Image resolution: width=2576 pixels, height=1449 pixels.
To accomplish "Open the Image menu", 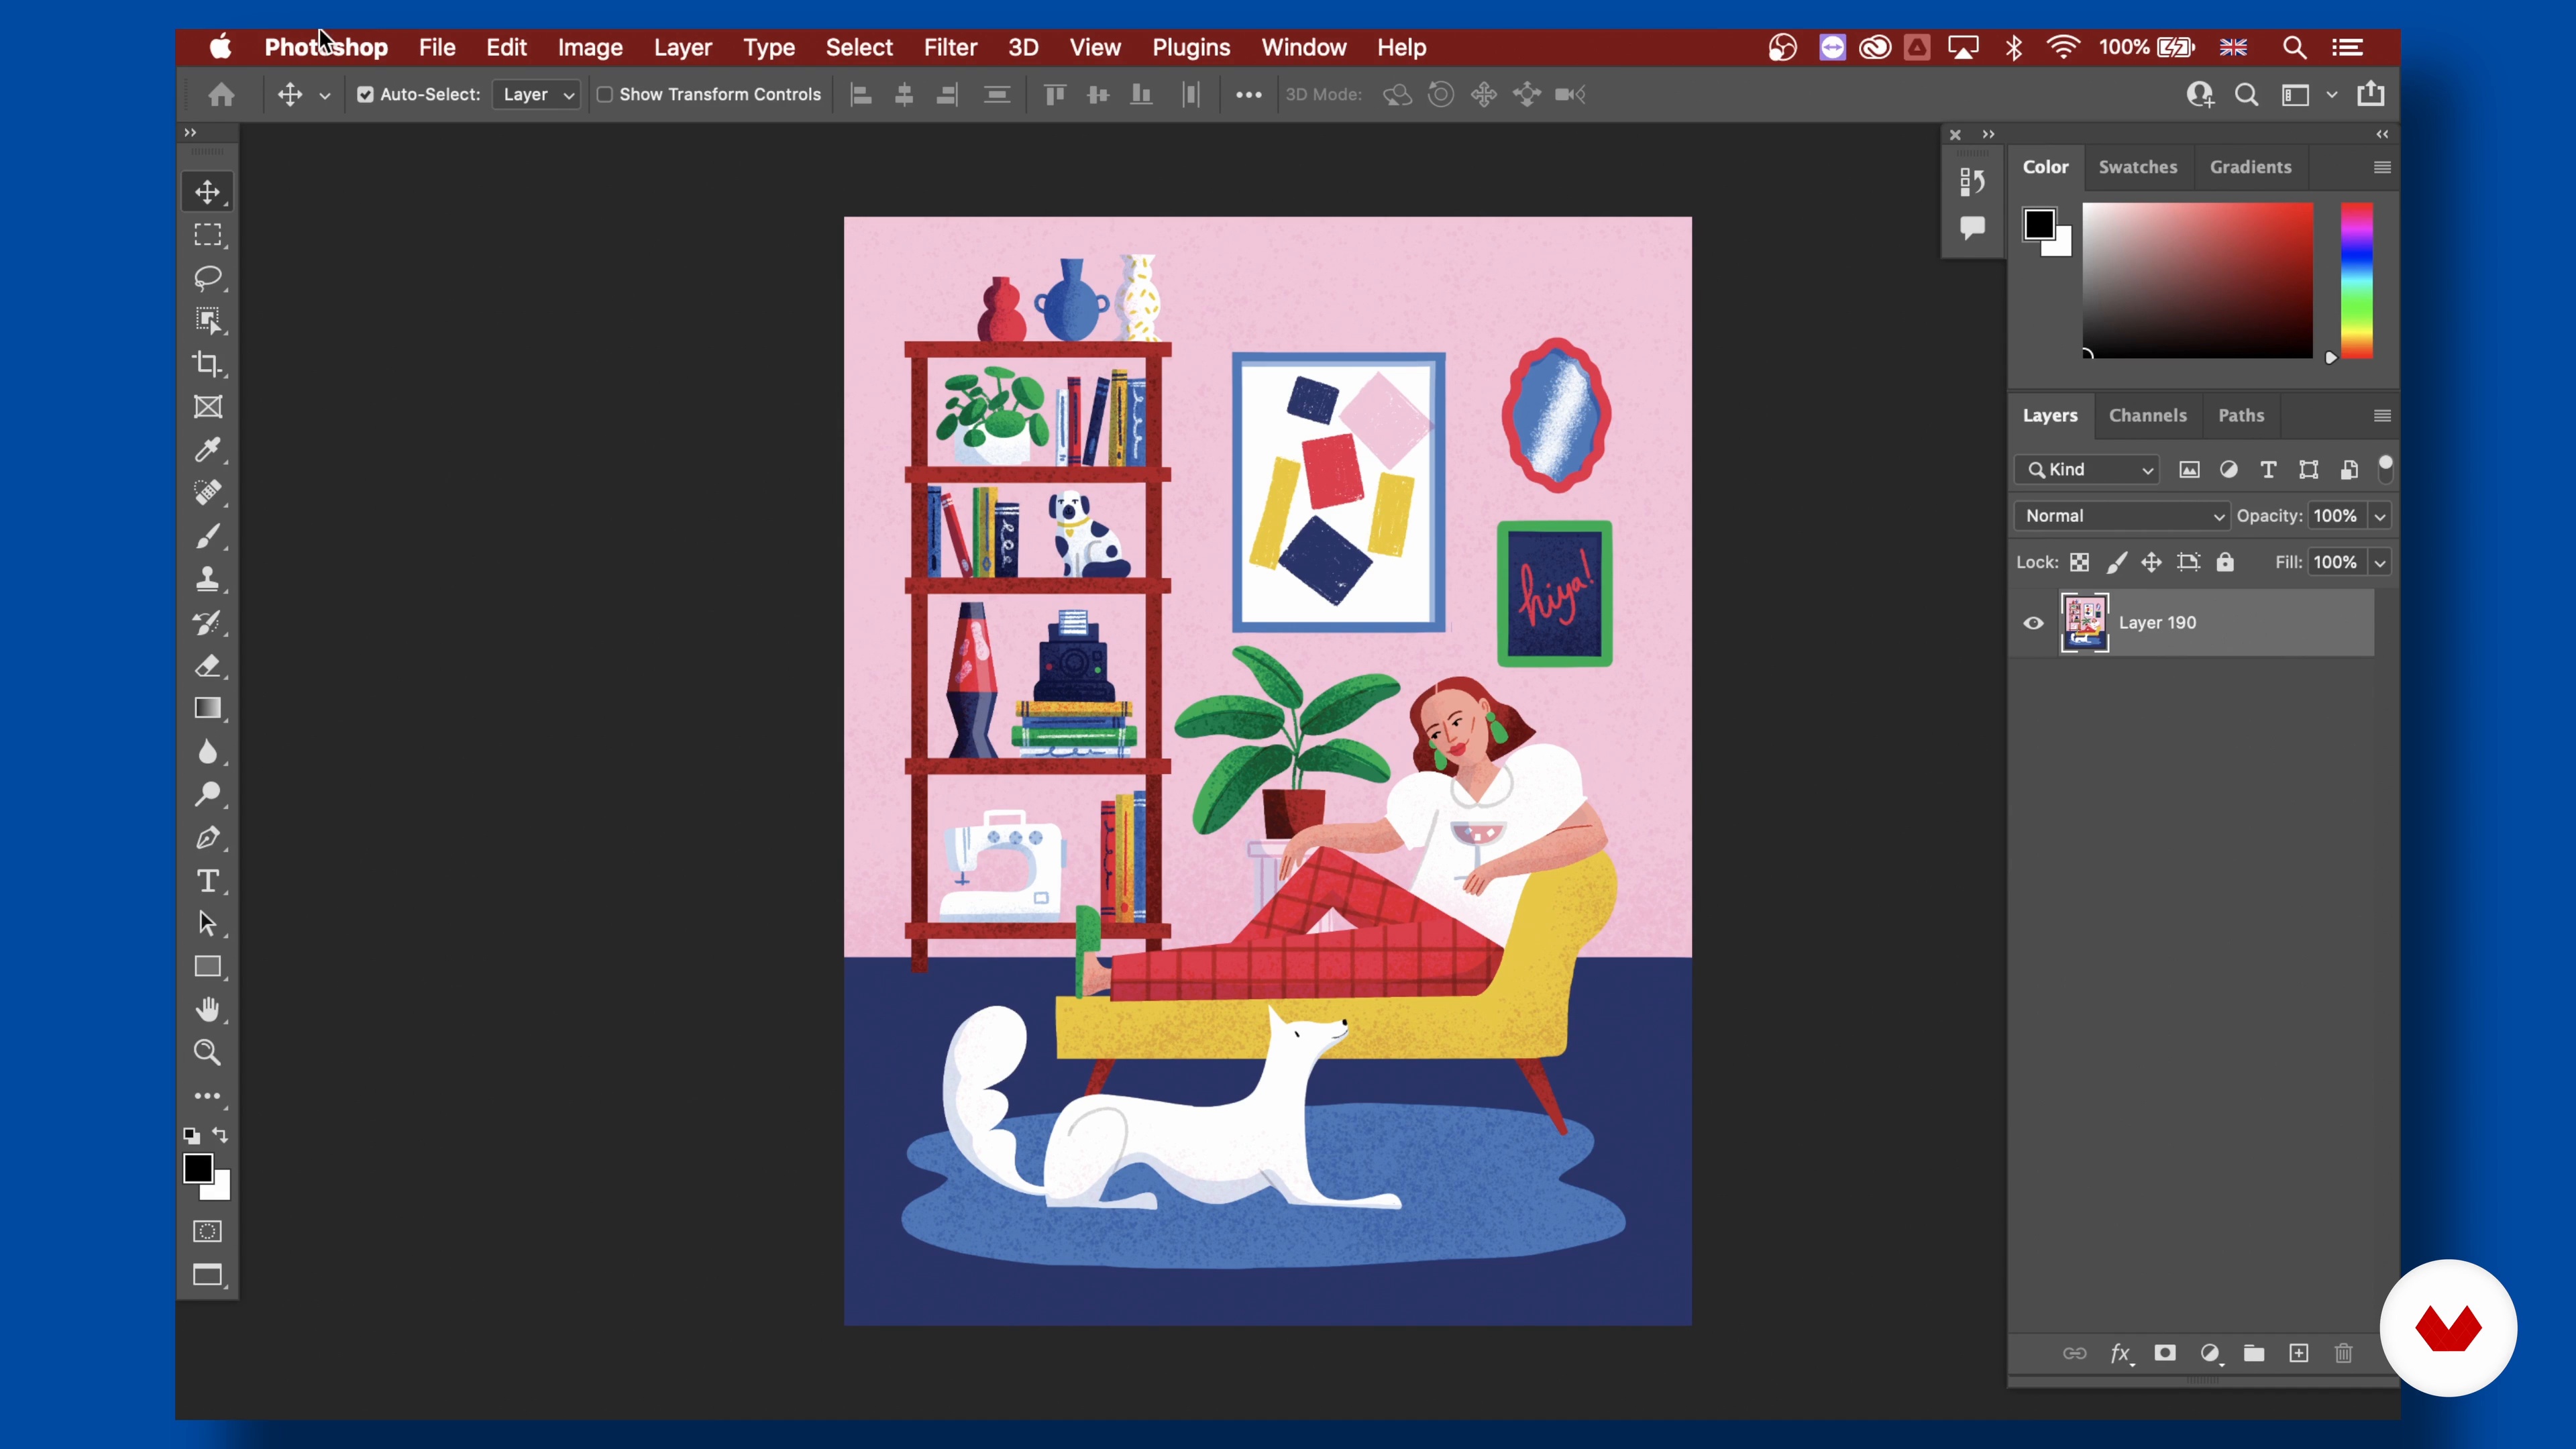I will 590,47.
